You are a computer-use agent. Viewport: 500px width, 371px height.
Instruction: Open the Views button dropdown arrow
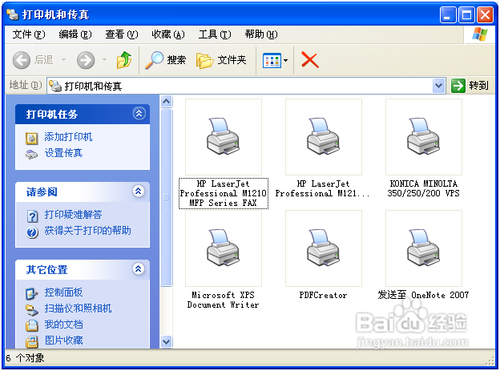click(x=286, y=61)
